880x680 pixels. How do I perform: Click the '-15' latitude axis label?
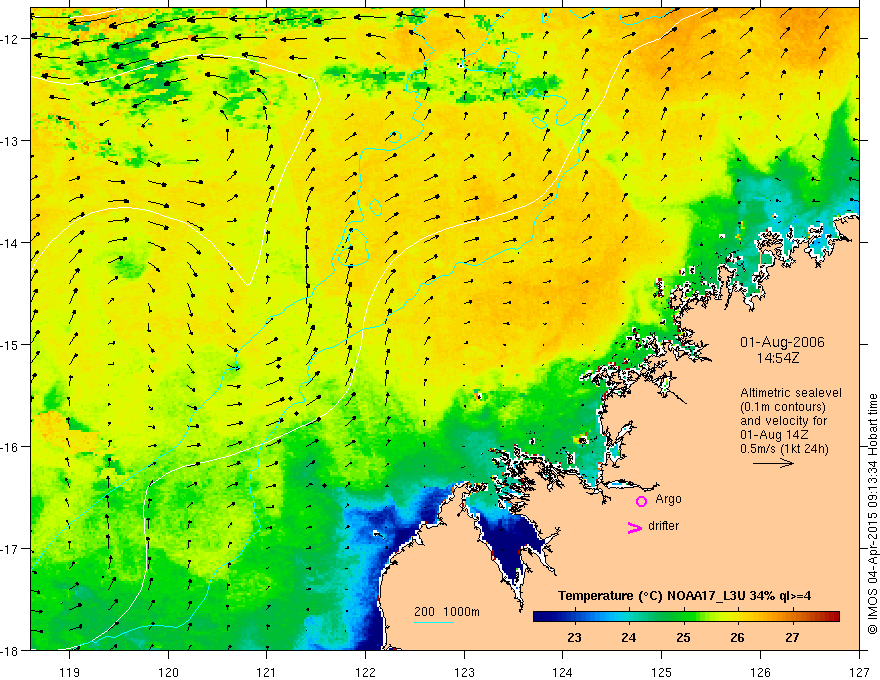pos(11,345)
